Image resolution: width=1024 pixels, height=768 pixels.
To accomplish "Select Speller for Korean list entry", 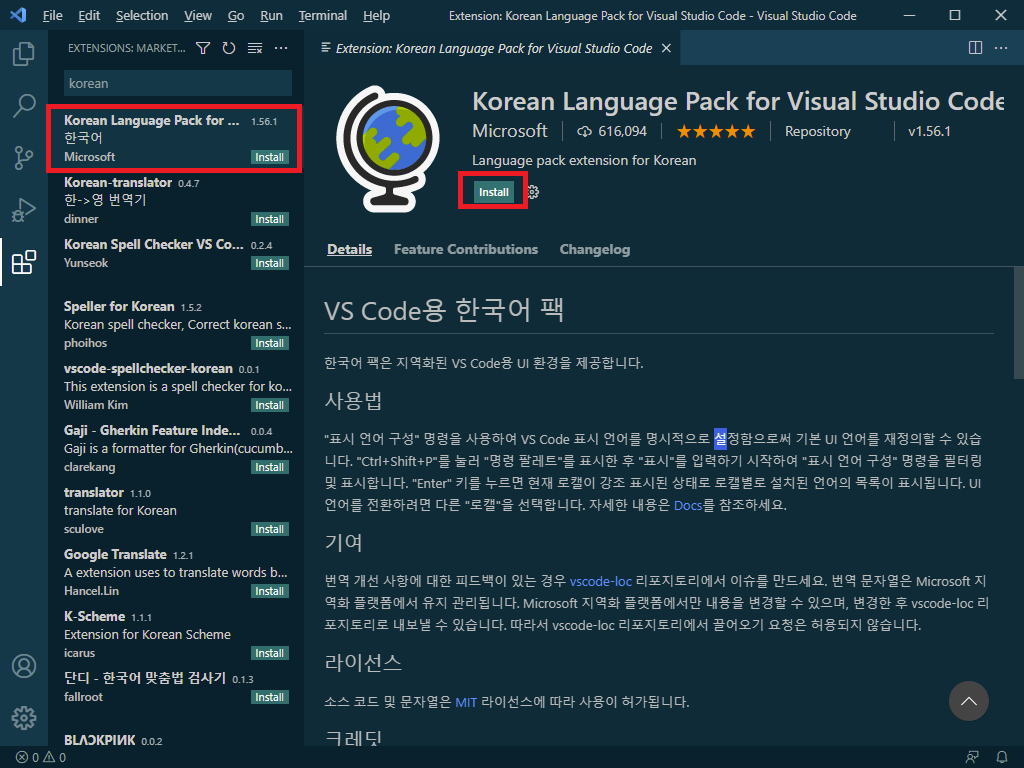I will pos(176,325).
